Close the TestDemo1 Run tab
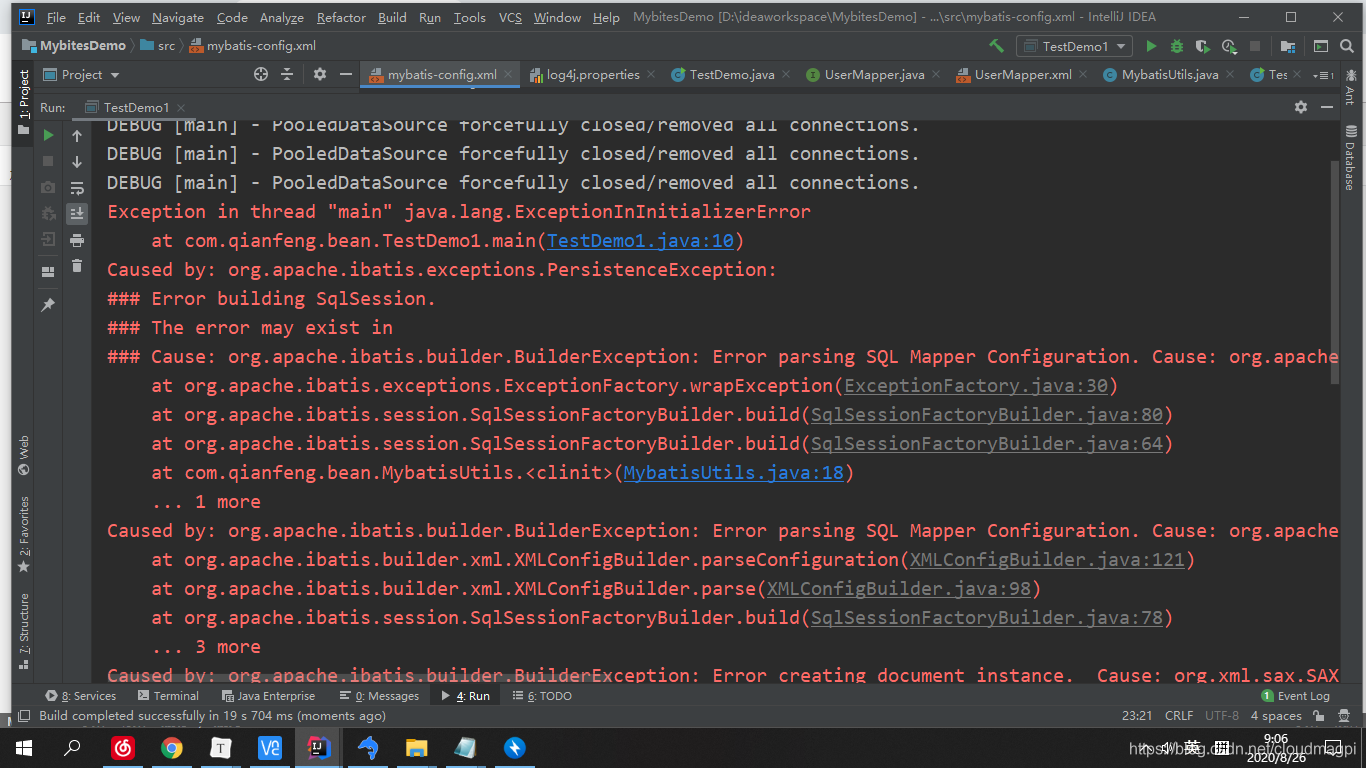 [182, 107]
